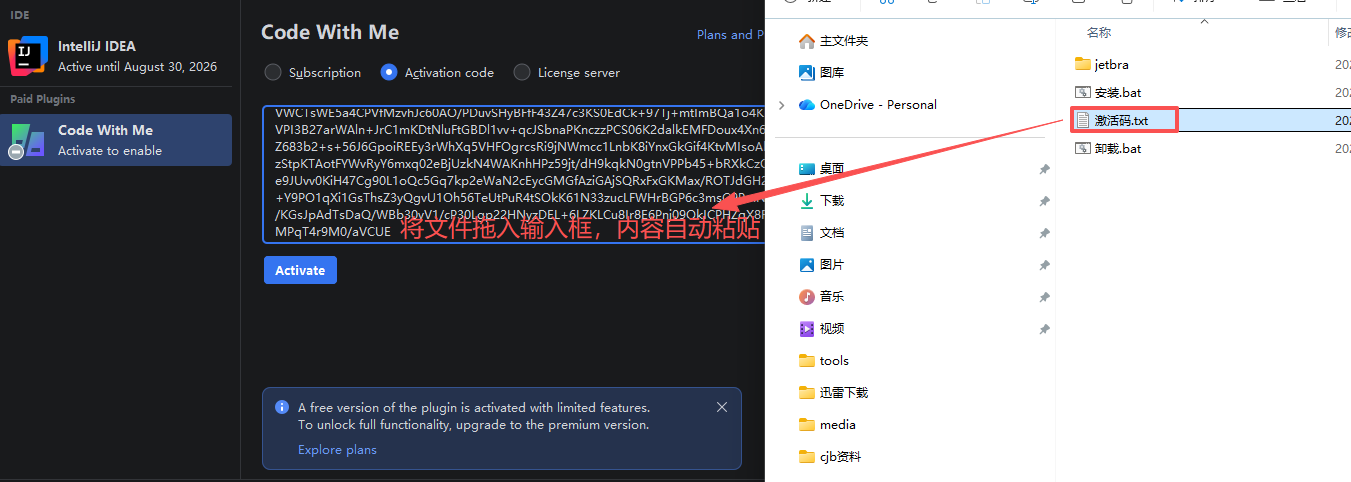
Task: Open the Plans and pricing link
Action: pyautogui.click(x=731, y=34)
